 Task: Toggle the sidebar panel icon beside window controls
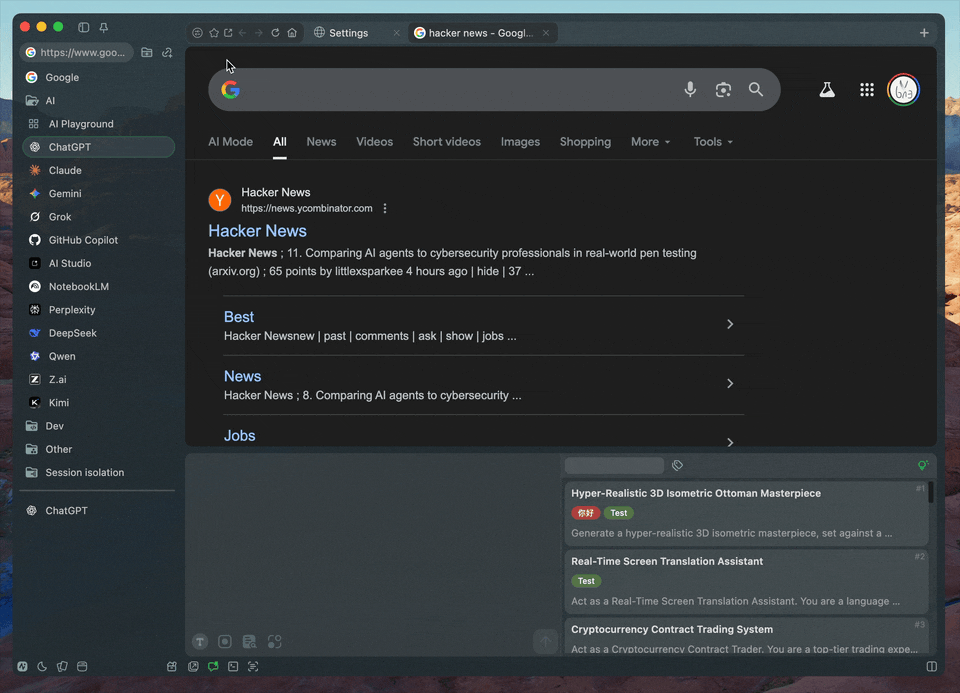pos(84,27)
